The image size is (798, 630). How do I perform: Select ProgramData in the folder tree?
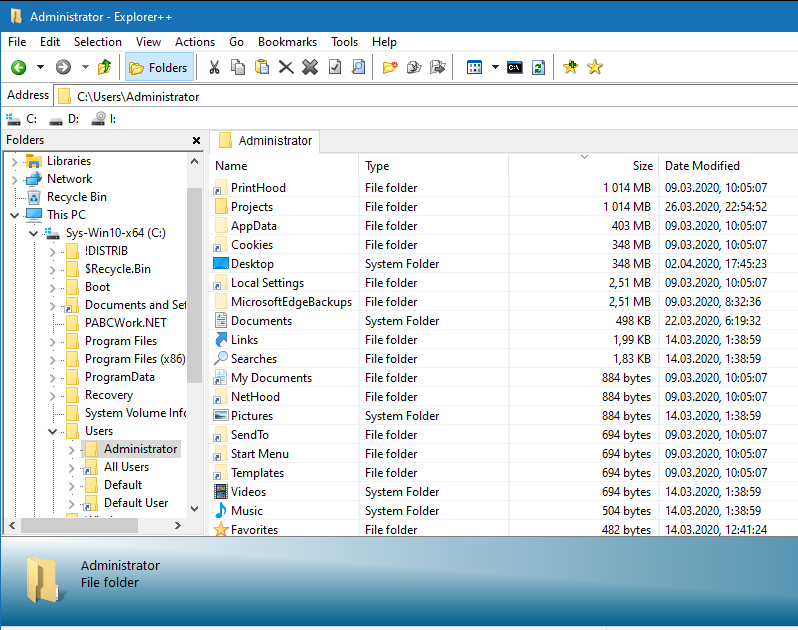120,377
